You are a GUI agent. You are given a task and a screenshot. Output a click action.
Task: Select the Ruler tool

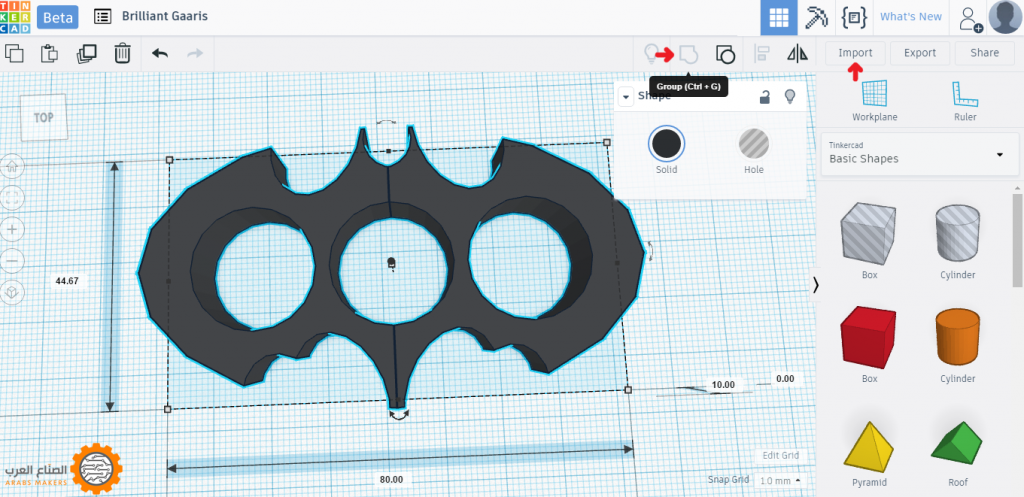[x=965, y=101]
